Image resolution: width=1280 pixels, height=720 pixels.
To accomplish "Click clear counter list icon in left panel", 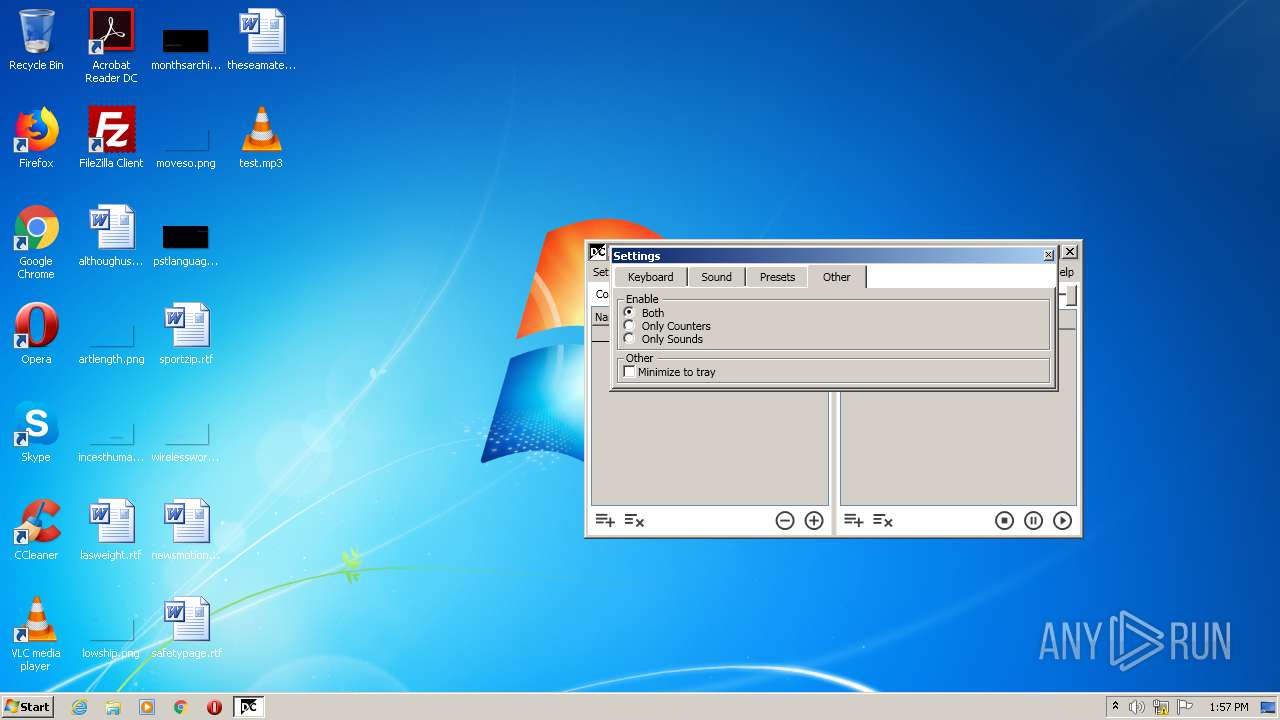I will point(634,520).
